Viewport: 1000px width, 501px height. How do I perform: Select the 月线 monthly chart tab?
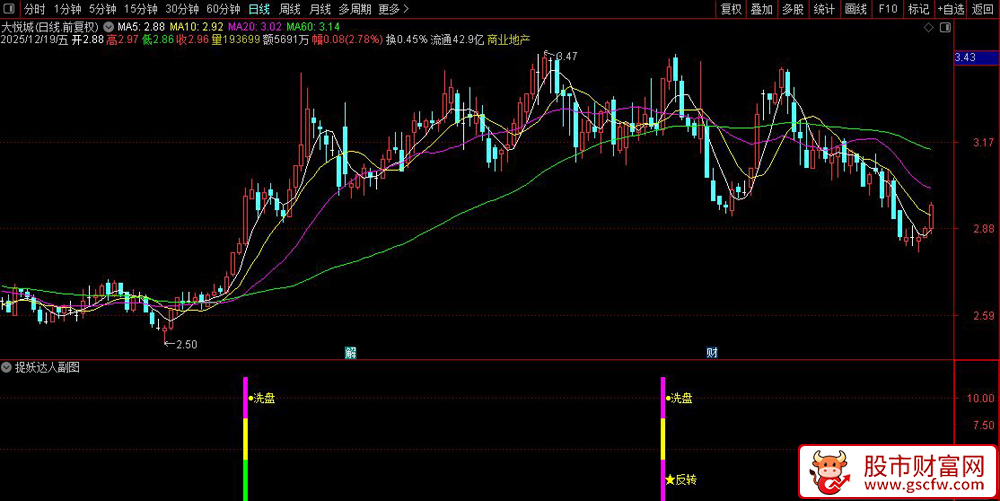(320, 9)
